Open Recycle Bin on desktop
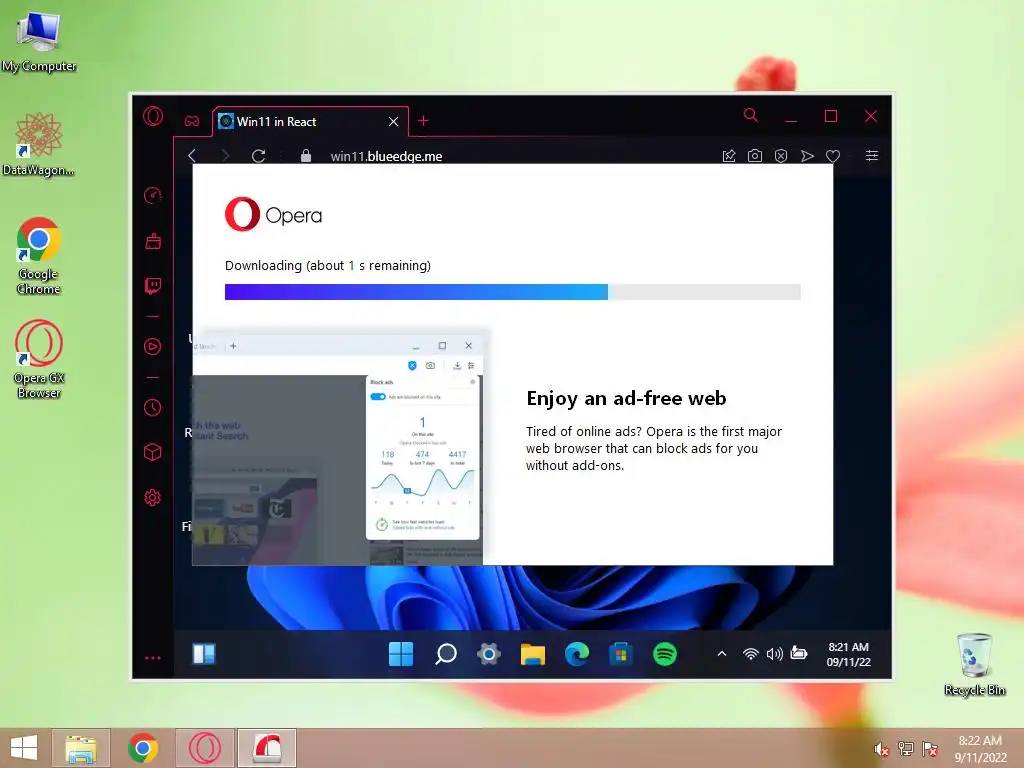 pyautogui.click(x=974, y=665)
